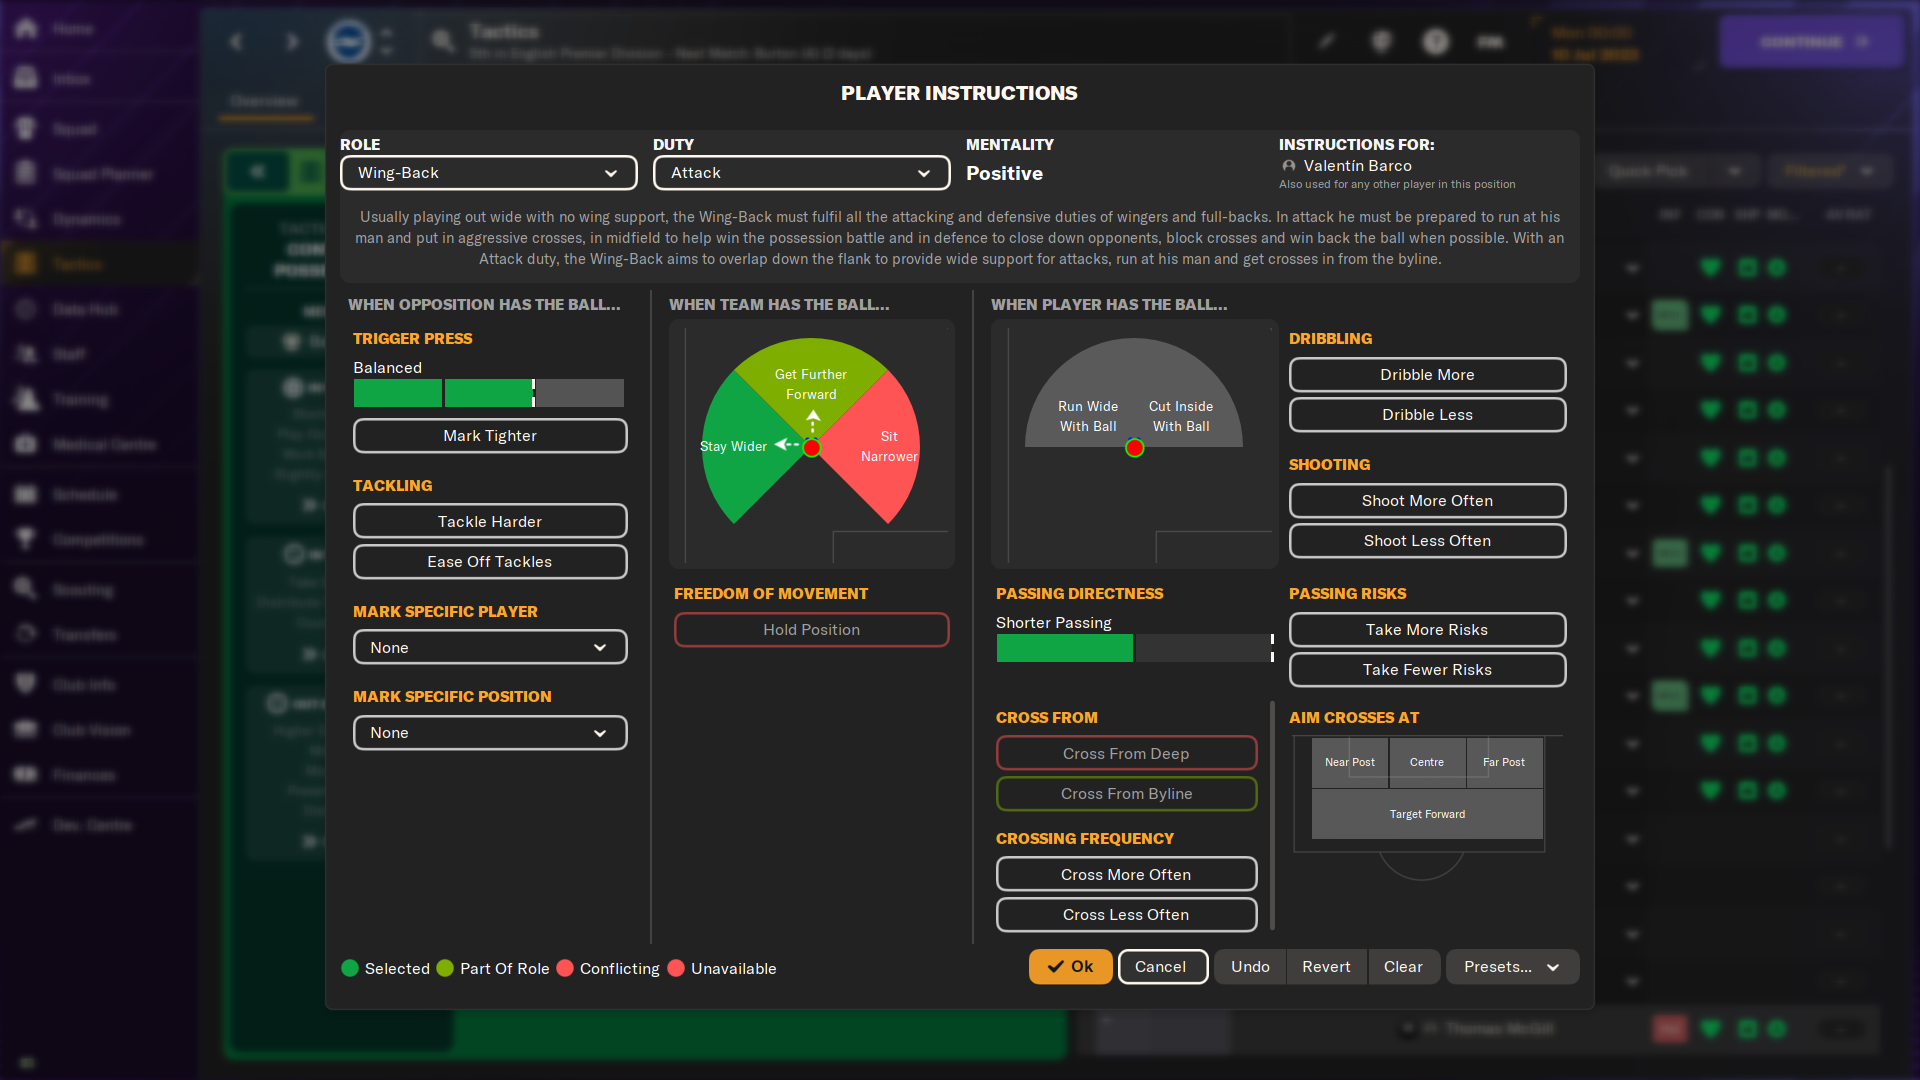The image size is (1920, 1080).
Task: Click the search magnifier icon
Action: pos(443,41)
